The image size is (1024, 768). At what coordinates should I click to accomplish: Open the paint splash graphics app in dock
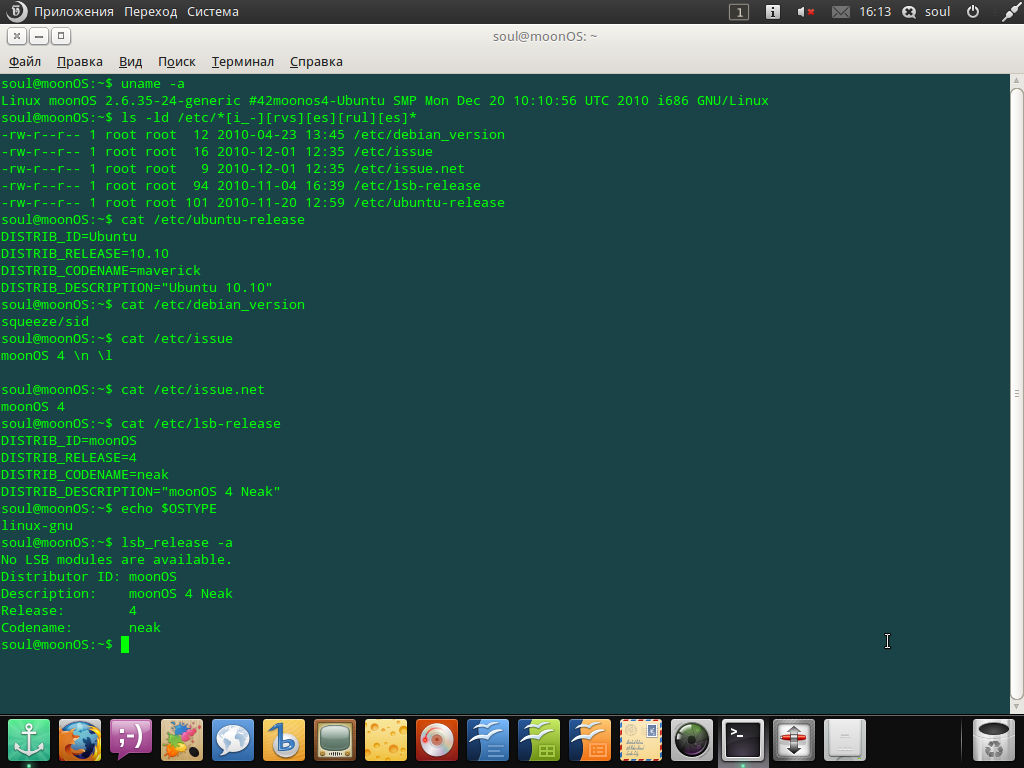click(182, 740)
